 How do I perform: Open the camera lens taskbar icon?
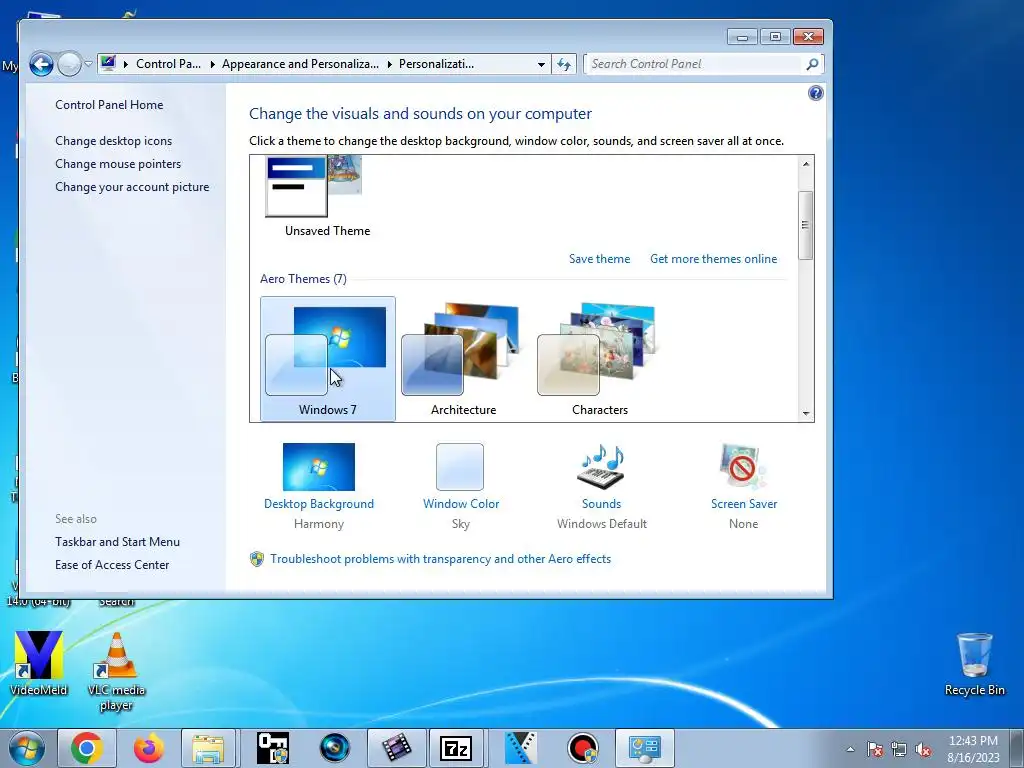pos(334,748)
